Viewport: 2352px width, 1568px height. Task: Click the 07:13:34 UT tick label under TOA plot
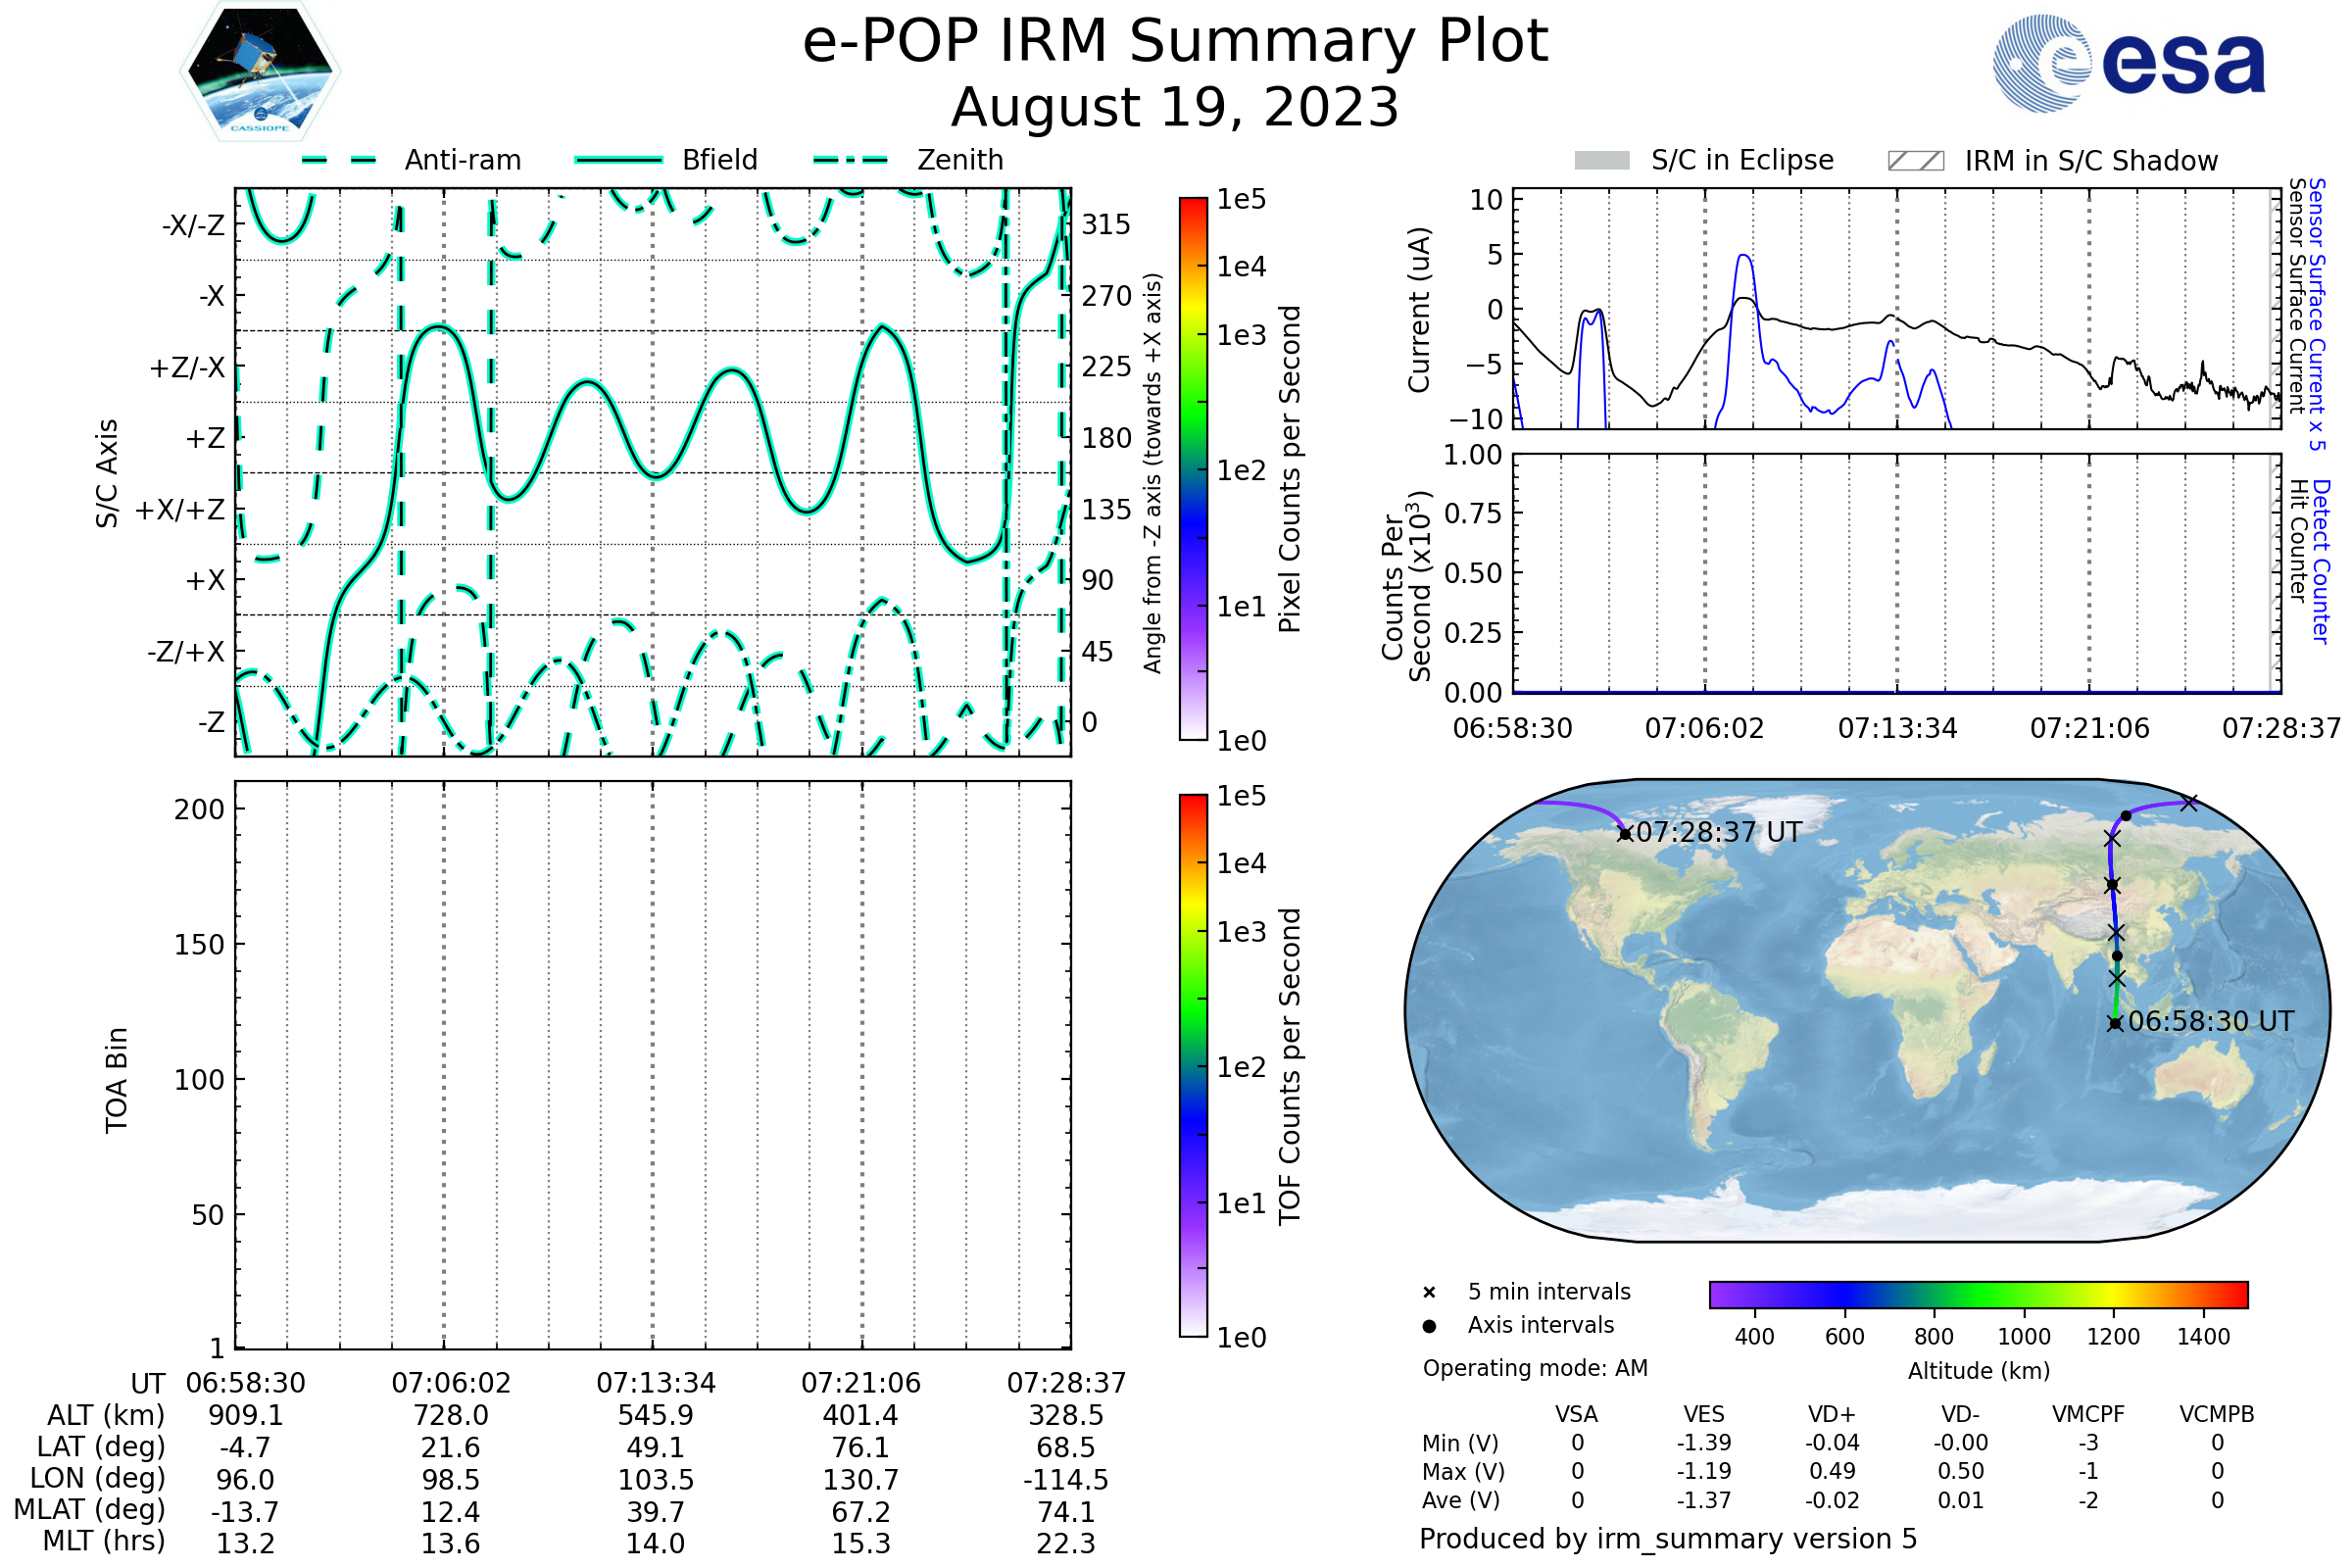(656, 1383)
